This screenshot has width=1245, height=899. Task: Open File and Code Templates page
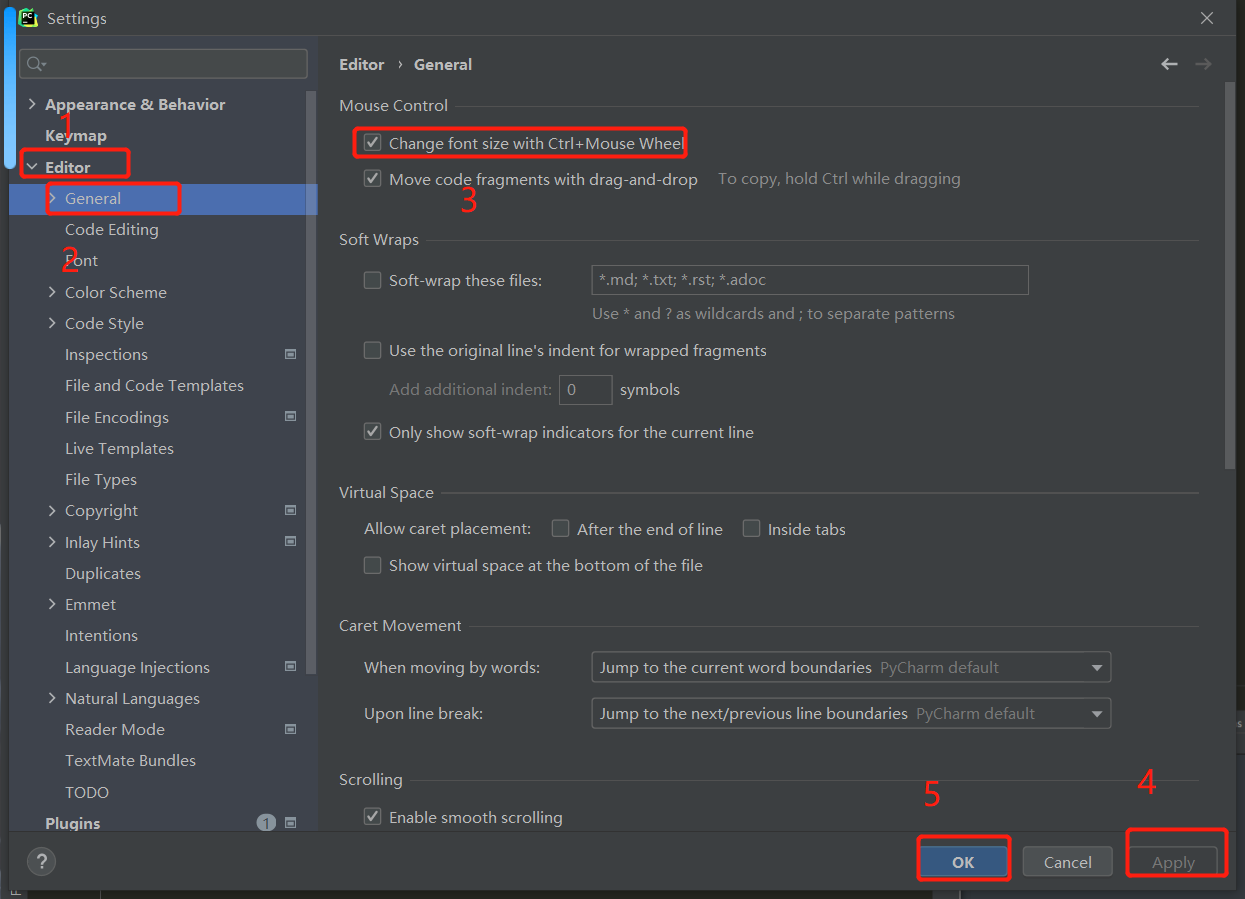pyautogui.click(x=154, y=385)
